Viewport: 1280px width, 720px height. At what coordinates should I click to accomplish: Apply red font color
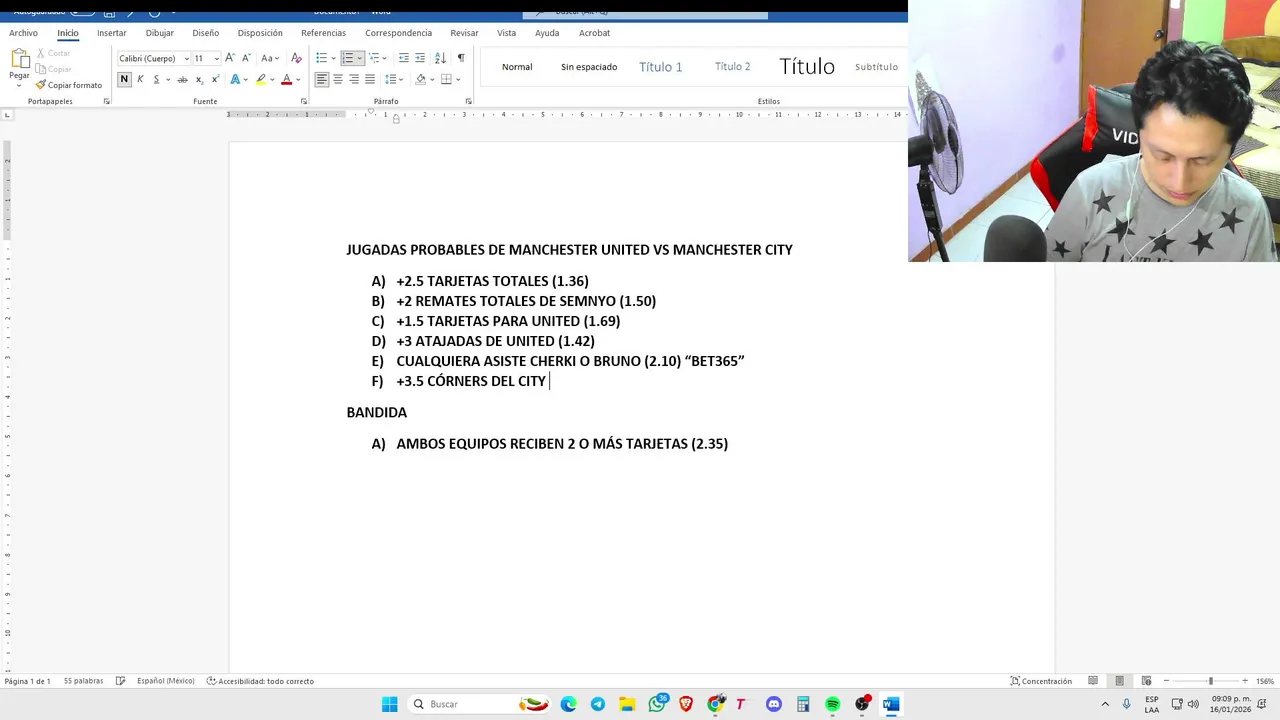pos(286,79)
